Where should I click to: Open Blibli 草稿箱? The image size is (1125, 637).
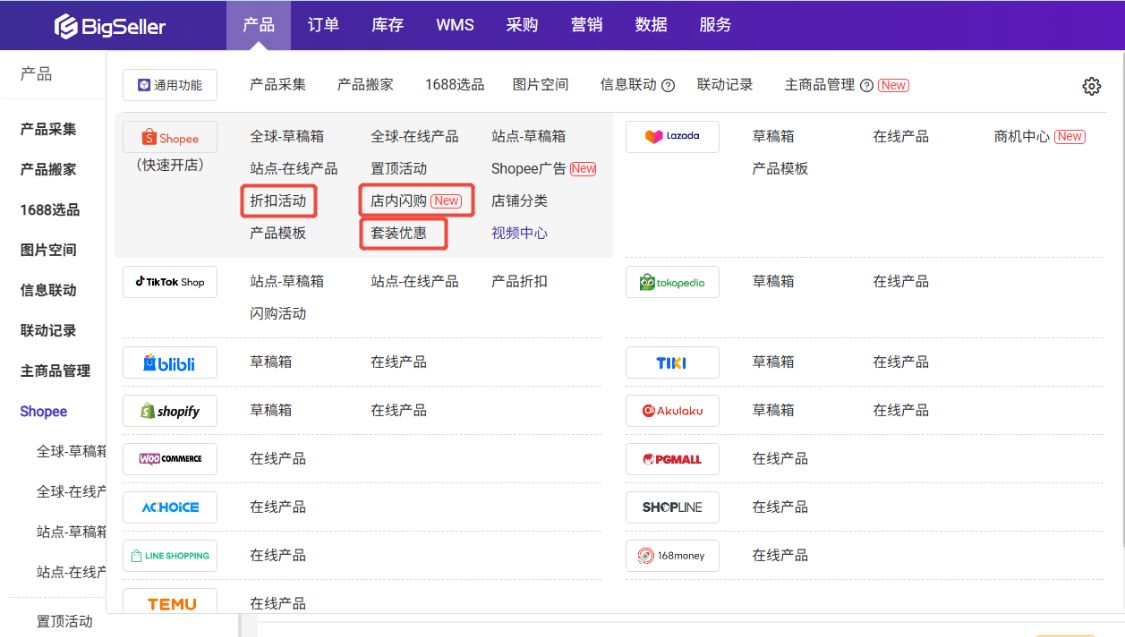click(x=270, y=362)
